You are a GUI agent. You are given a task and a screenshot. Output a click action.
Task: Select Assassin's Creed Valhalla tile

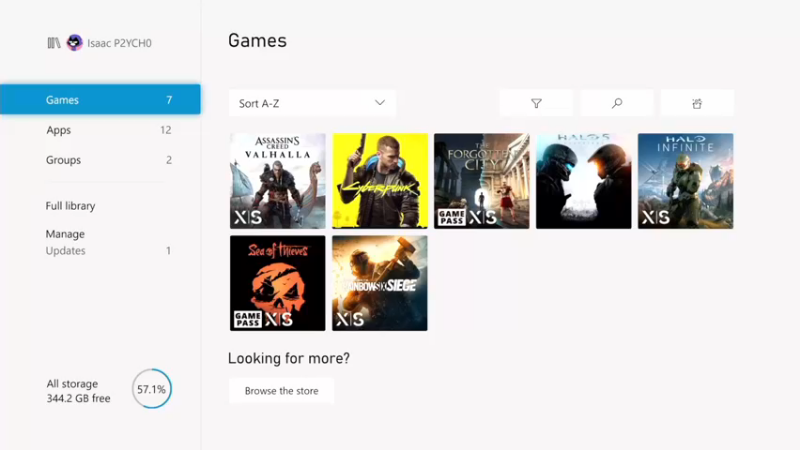point(278,181)
